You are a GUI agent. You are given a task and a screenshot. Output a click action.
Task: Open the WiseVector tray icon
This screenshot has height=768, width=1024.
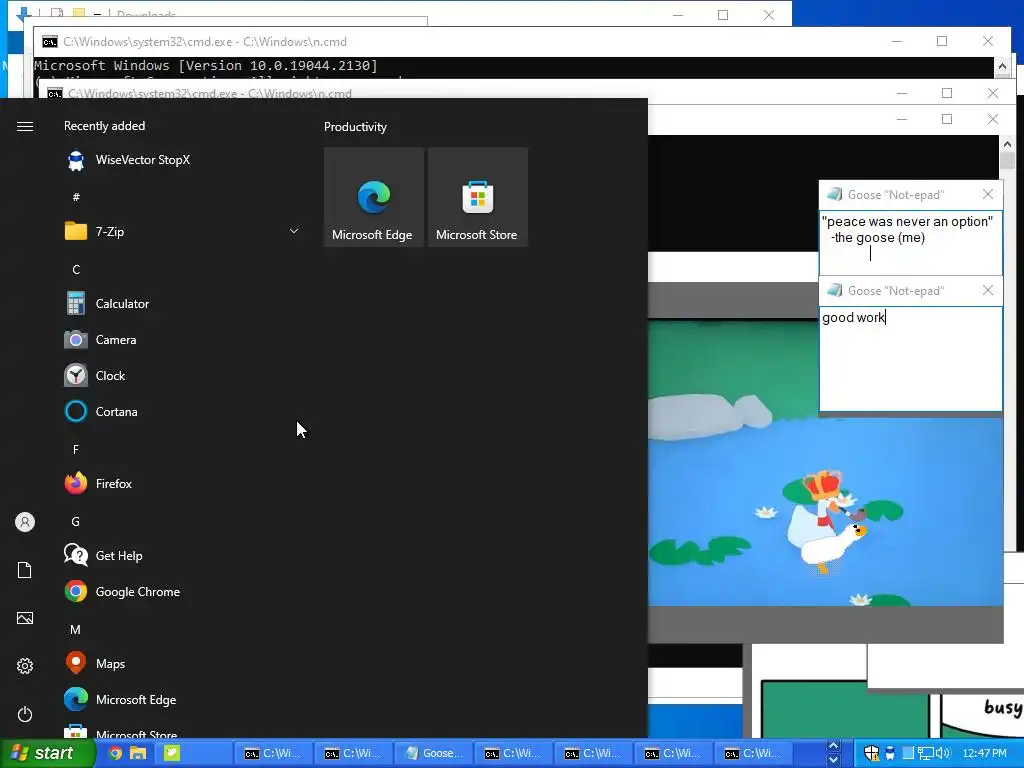889,753
